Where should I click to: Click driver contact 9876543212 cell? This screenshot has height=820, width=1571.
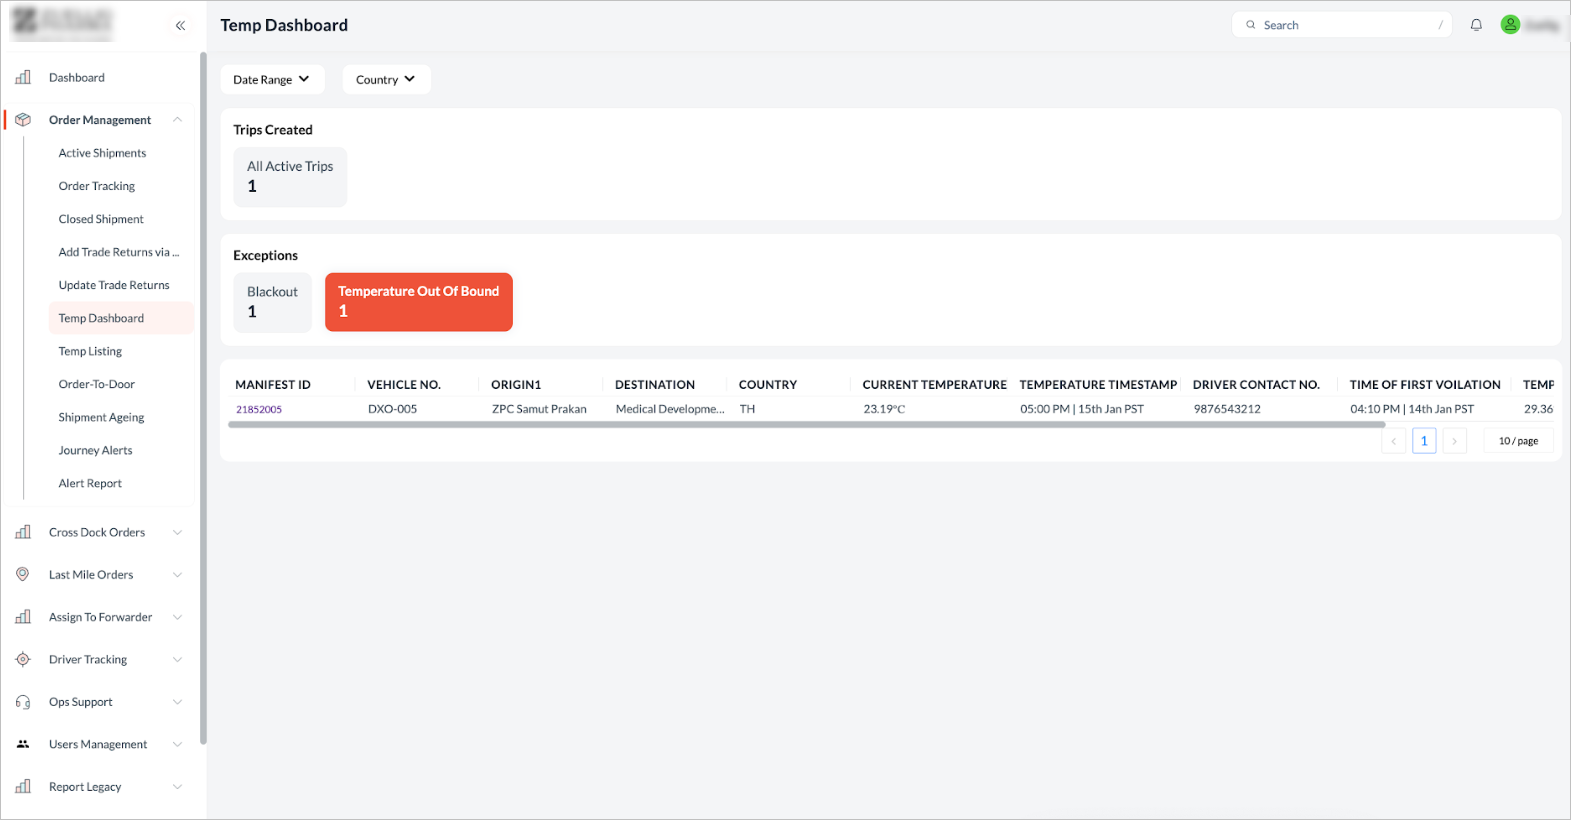(1227, 409)
